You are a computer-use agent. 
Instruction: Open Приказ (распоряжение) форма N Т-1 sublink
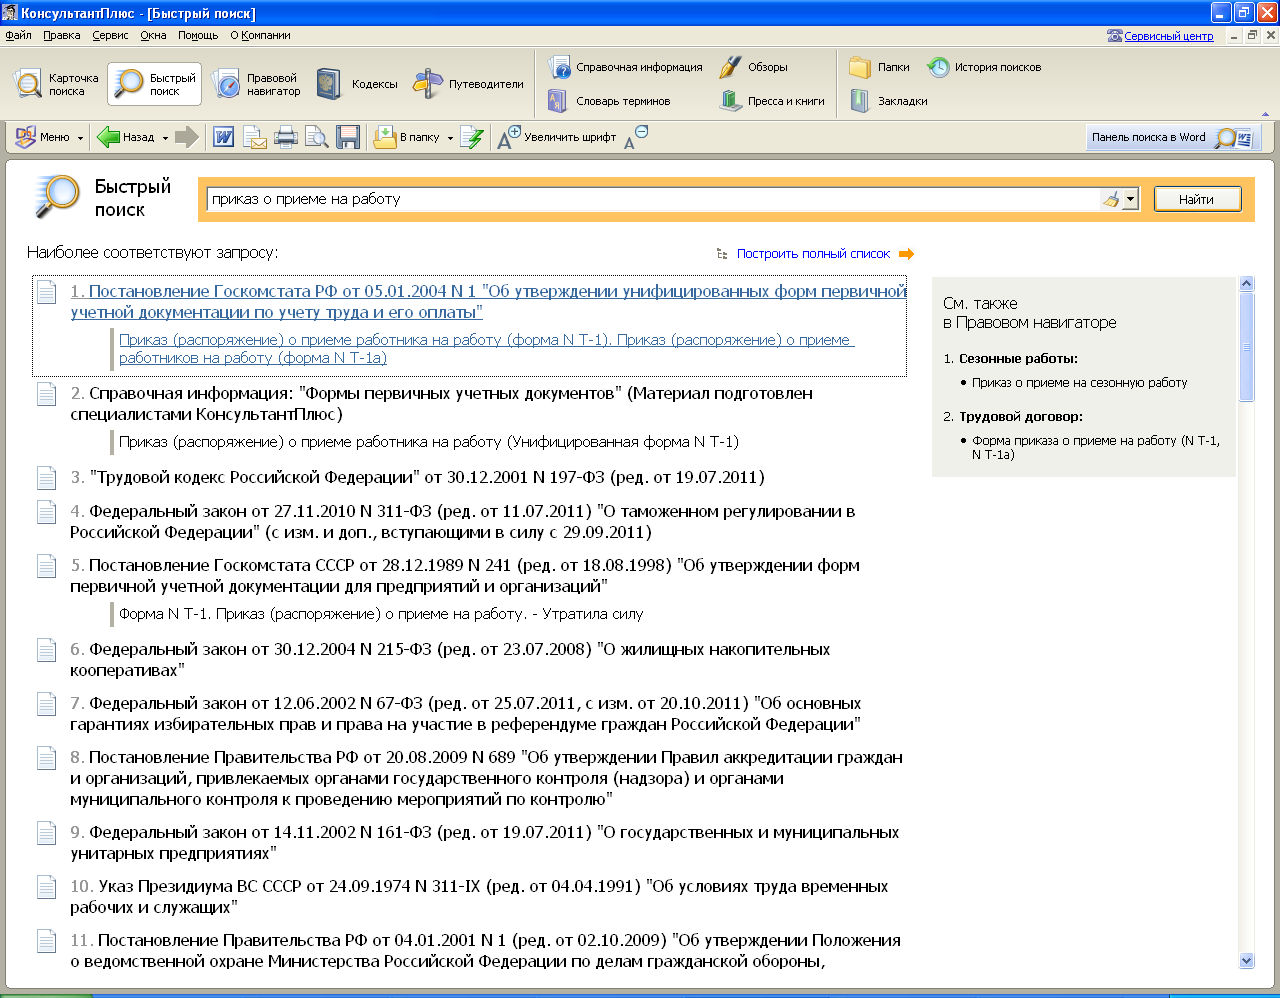click(486, 349)
